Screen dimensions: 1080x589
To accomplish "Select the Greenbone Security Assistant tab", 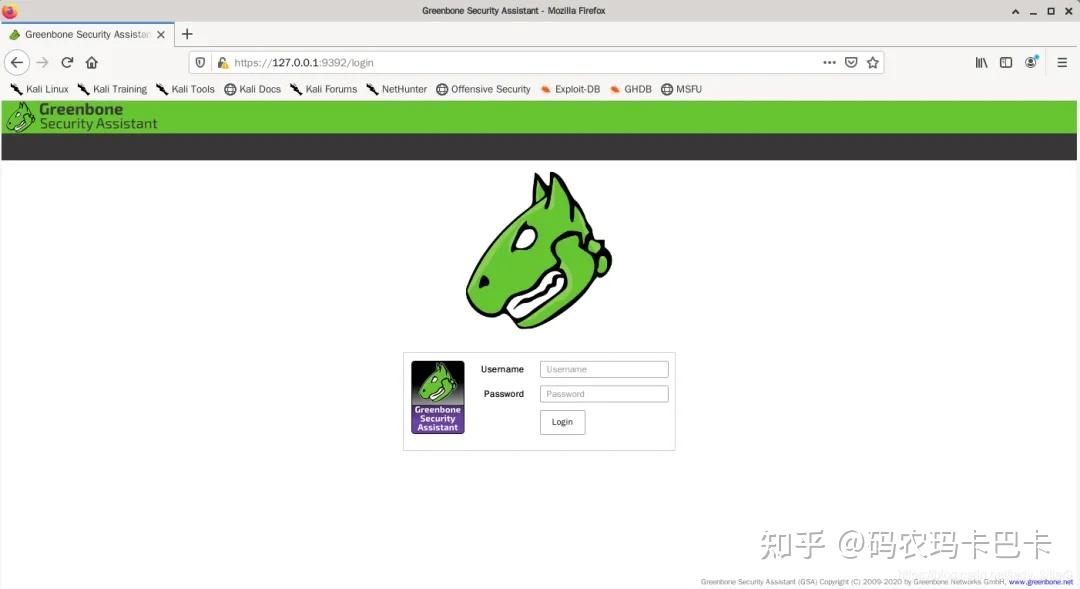I will click(x=85, y=33).
